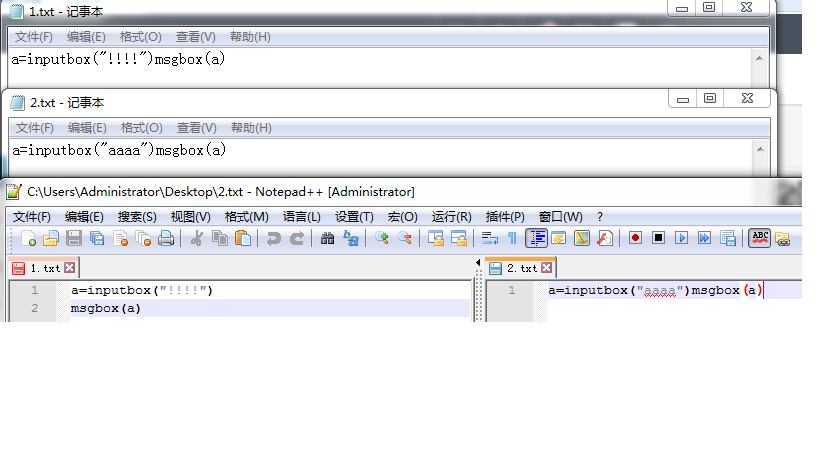
Task: Open 格式(O) menu in 2.txt Notepad
Action: pos(142,128)
